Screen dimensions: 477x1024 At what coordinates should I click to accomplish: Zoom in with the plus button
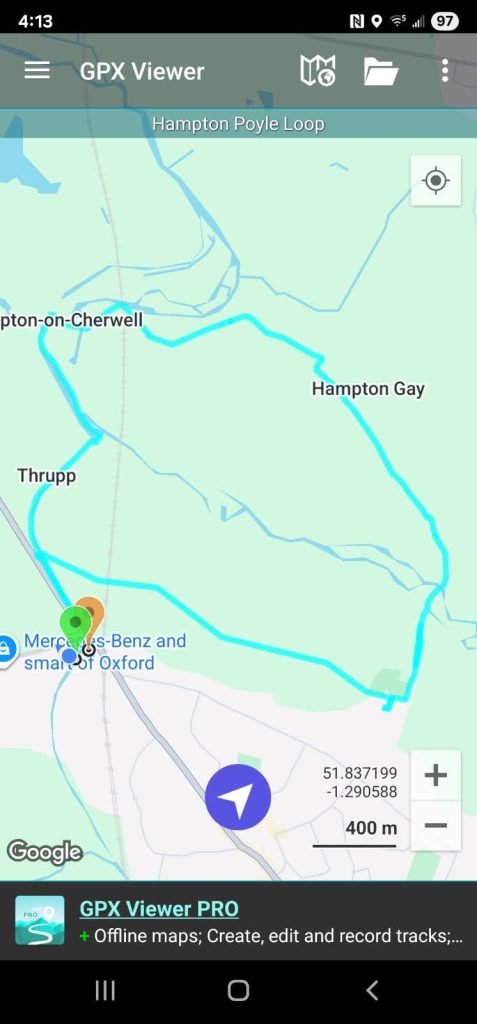click(436, 775)
